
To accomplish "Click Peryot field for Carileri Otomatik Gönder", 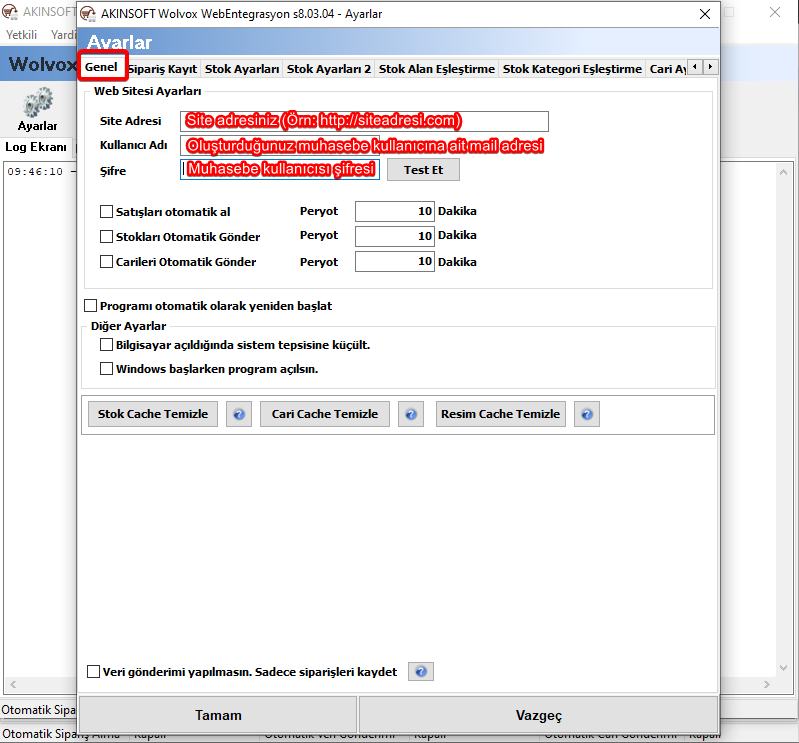I will coord(394,261).
